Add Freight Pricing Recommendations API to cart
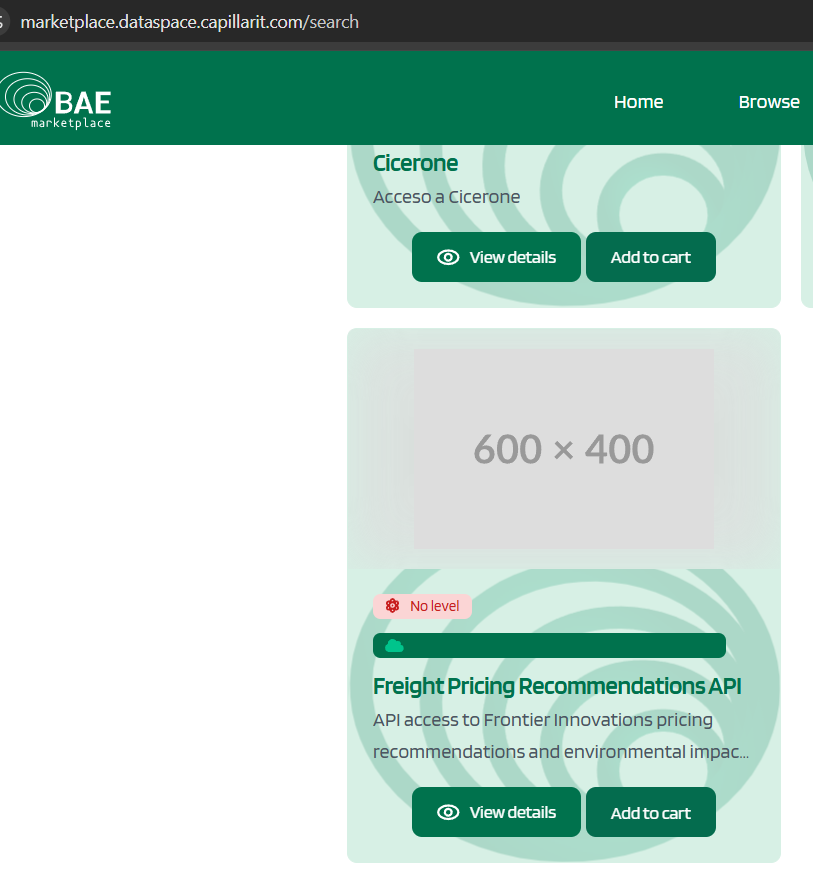 click(x=650, y=812)
